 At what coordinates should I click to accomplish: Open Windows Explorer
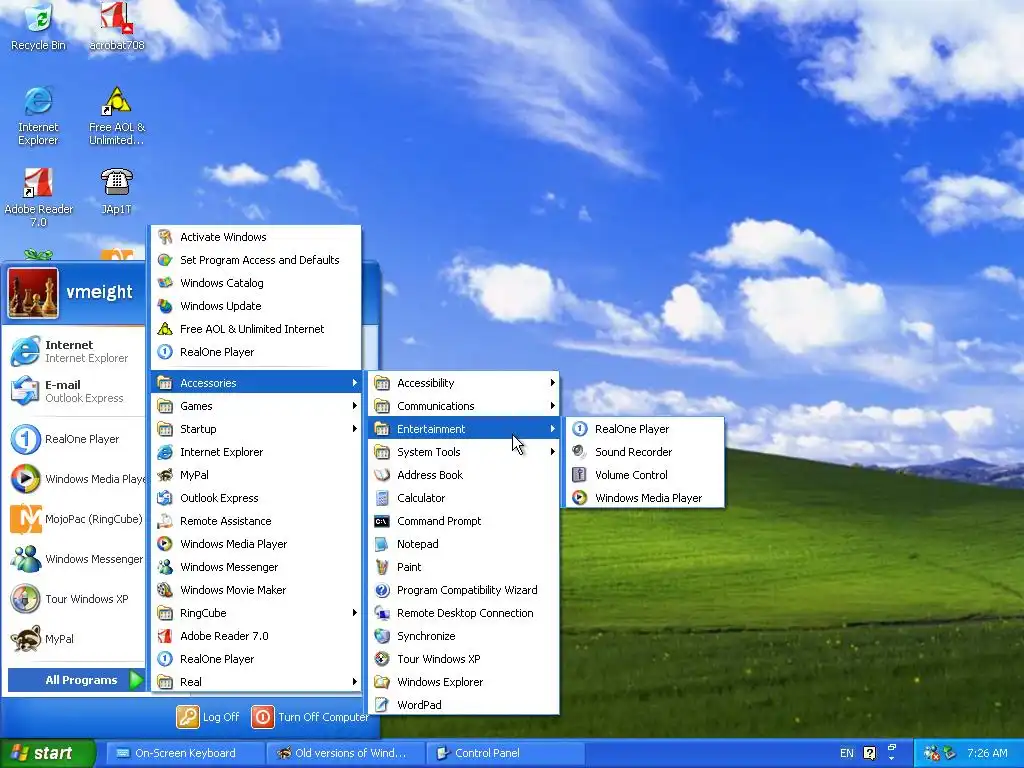point(464,682)
